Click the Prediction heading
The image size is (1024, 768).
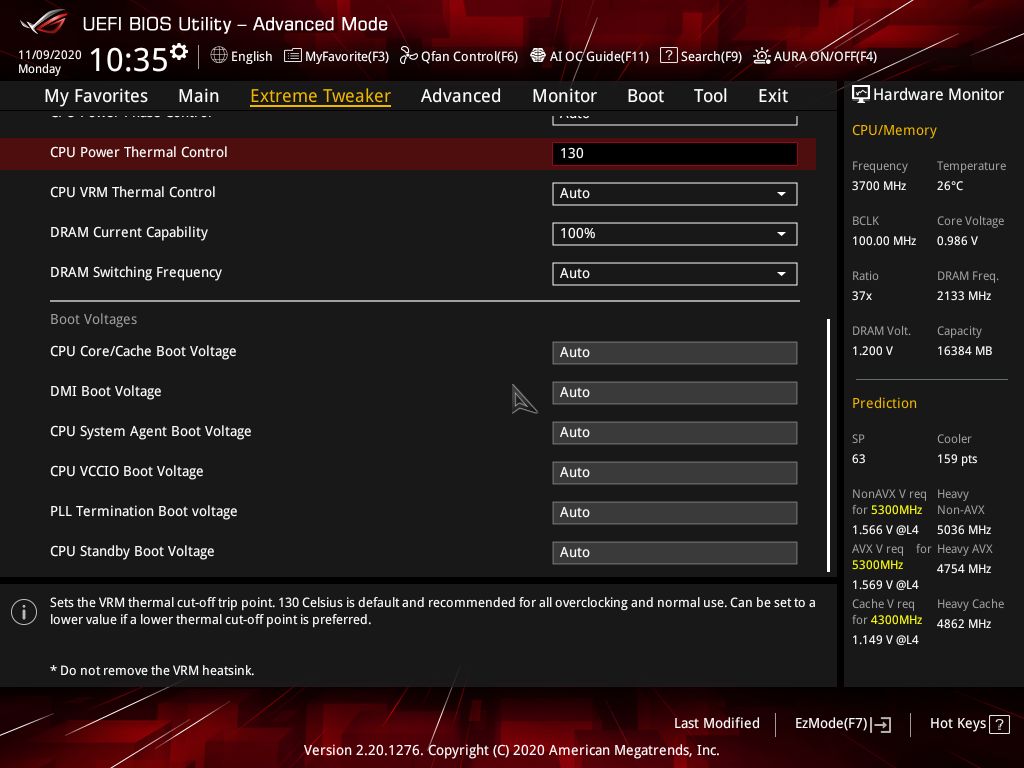884,403
